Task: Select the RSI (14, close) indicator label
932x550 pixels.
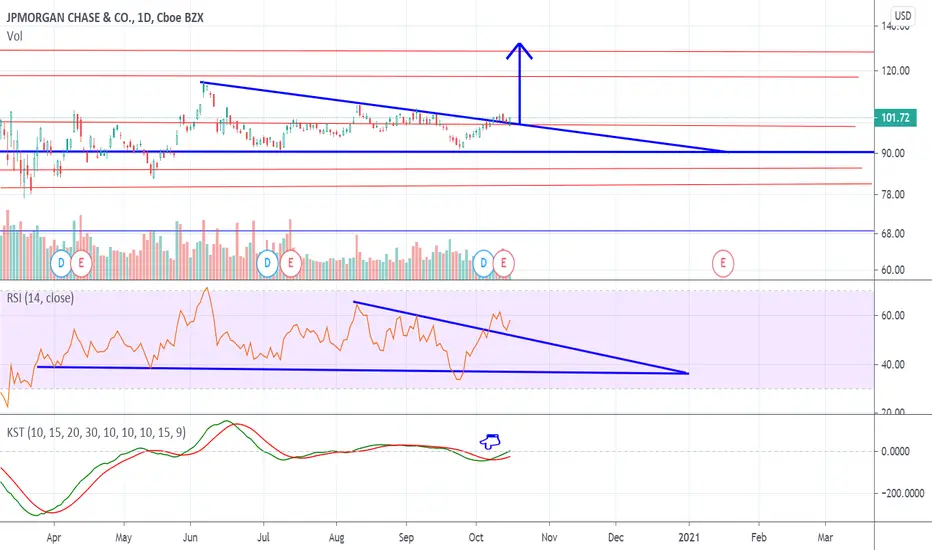Action: tap(40, 298)
